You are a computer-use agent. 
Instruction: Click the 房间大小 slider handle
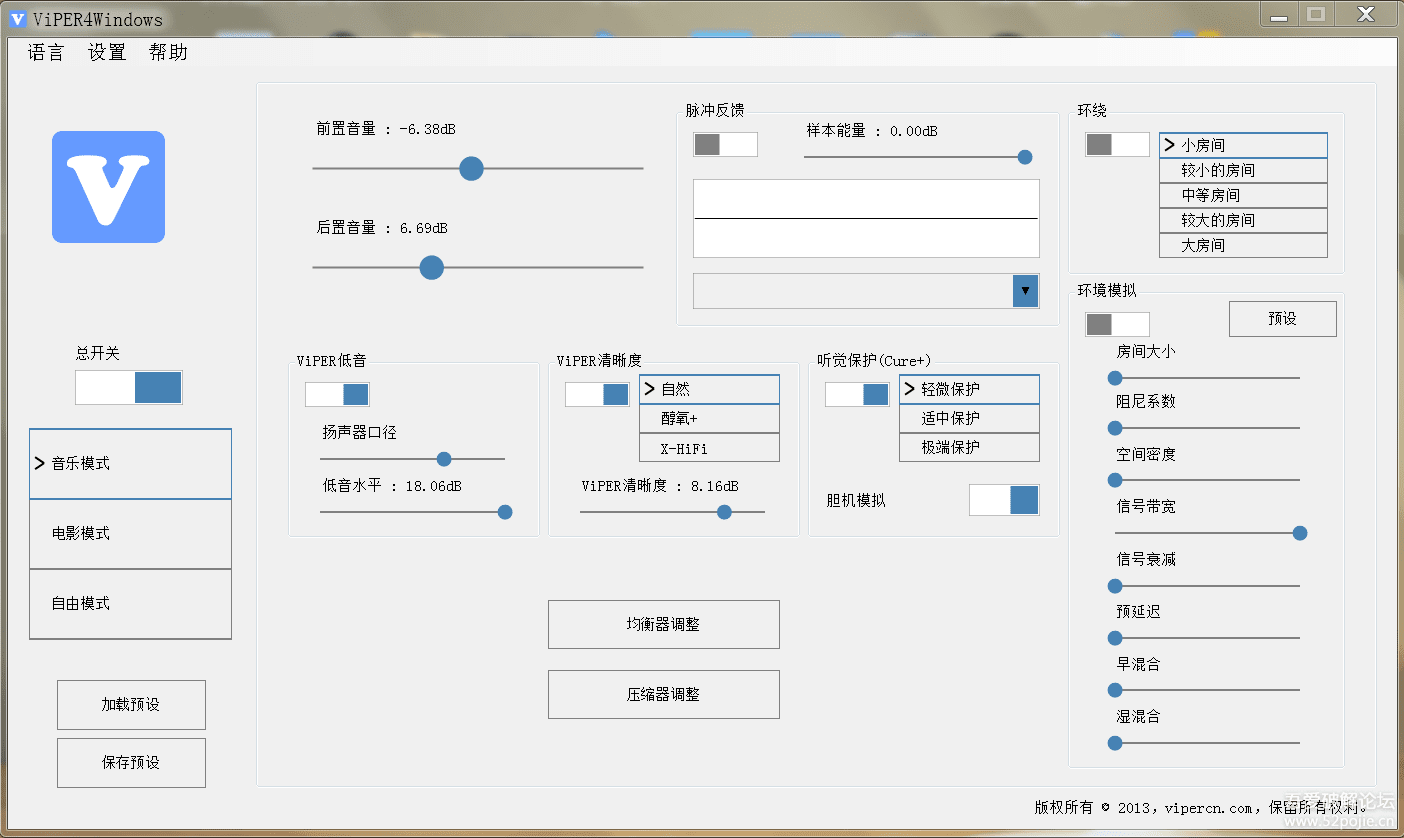pos(1115,378)
